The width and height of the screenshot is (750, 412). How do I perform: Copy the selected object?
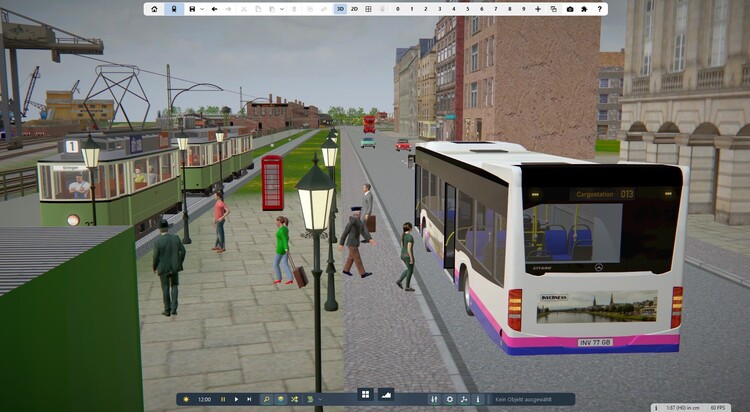click(x=258, y=9)
